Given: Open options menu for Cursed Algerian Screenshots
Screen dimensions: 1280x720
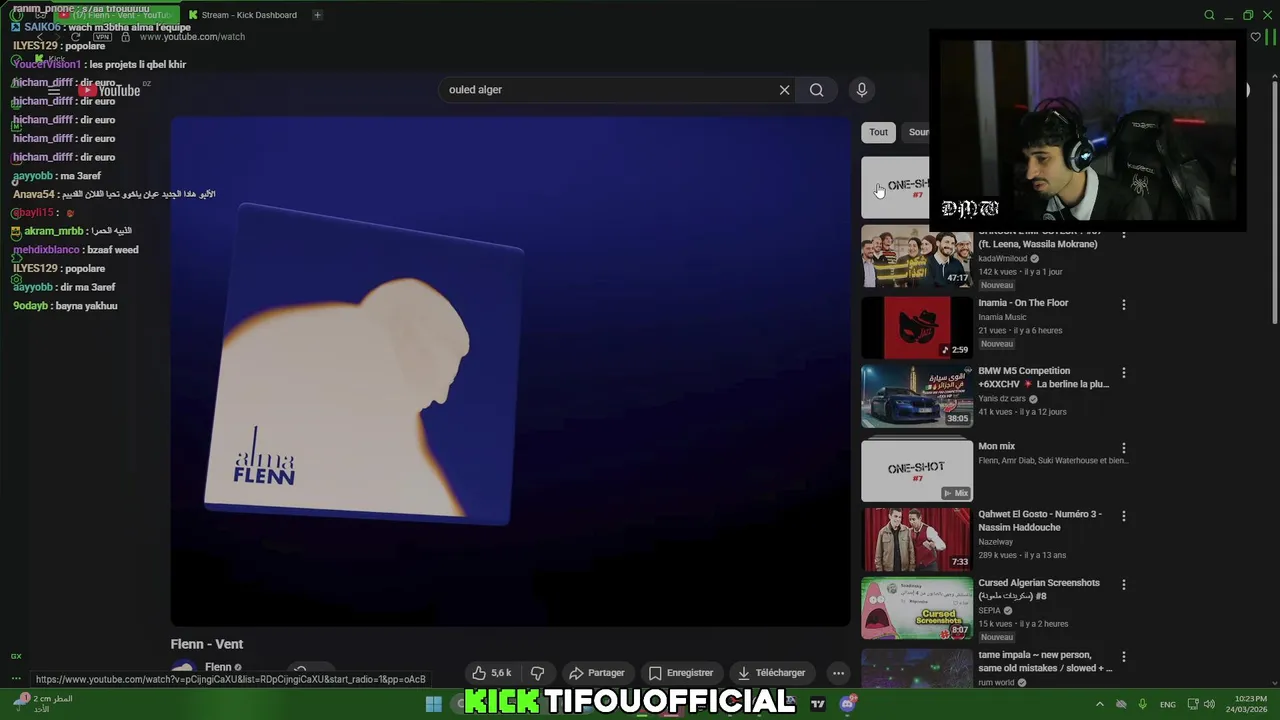Looking at the screenshot, I should point(1124,585).
